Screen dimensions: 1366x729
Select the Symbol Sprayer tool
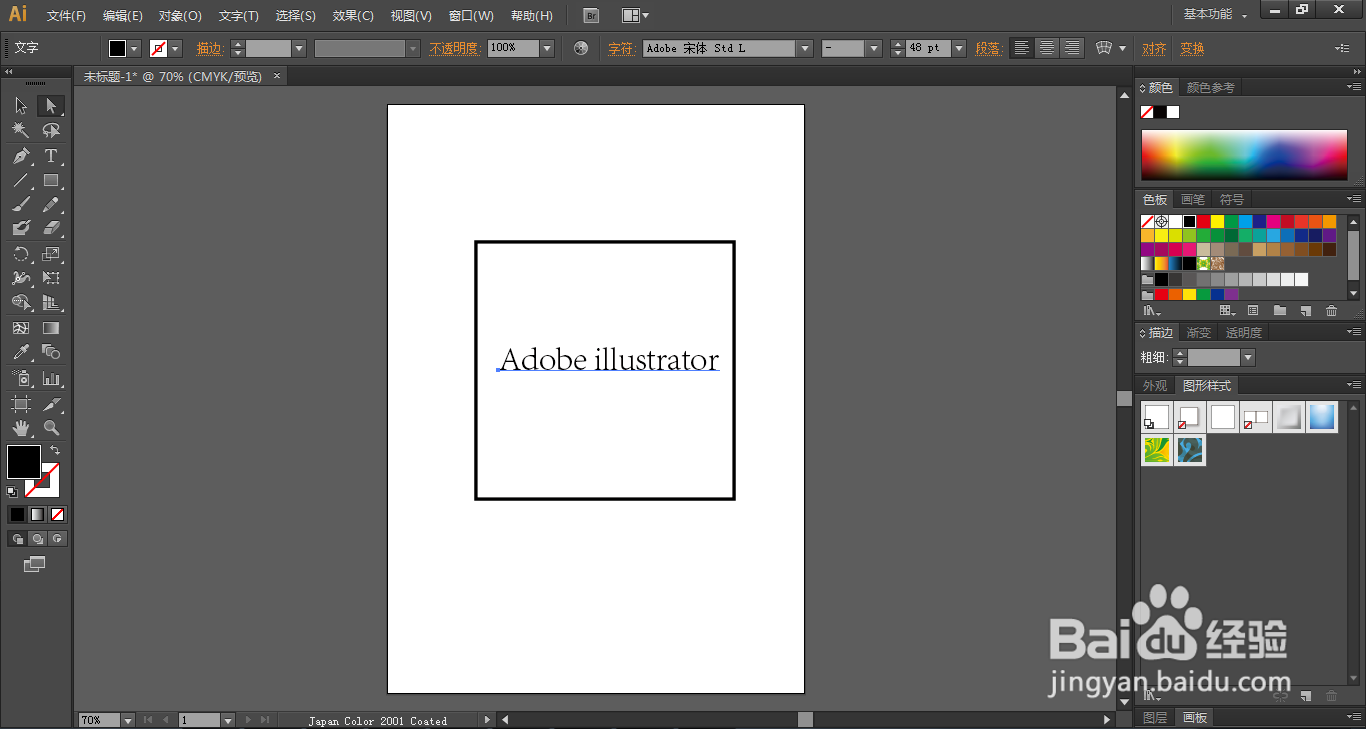click(21, 378)
